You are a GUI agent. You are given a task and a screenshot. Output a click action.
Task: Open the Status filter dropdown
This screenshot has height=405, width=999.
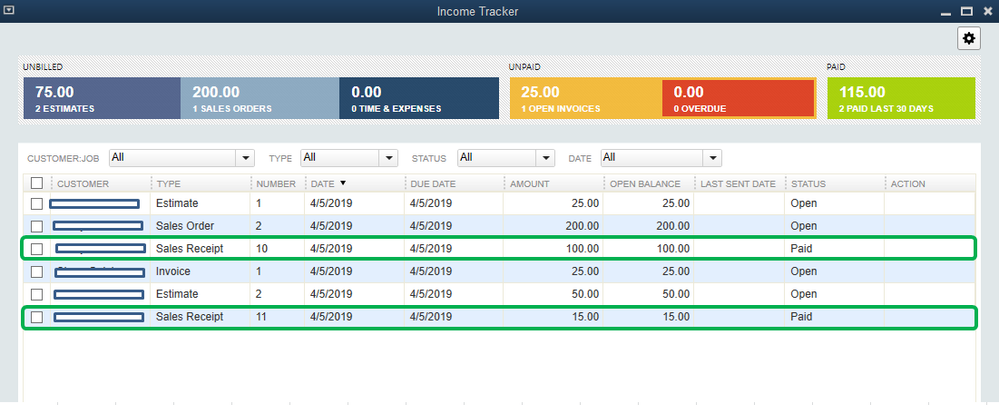545,158
